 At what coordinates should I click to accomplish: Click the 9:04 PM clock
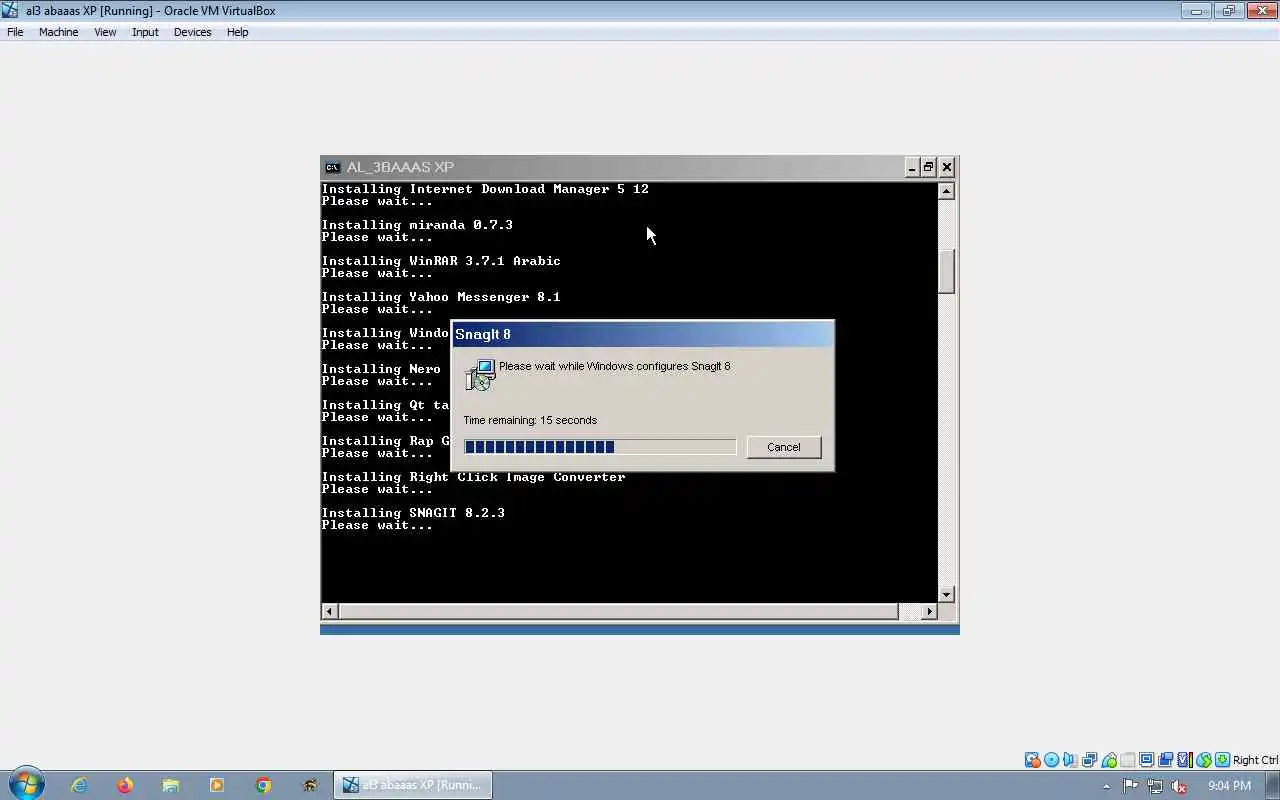coord(1229,786)
